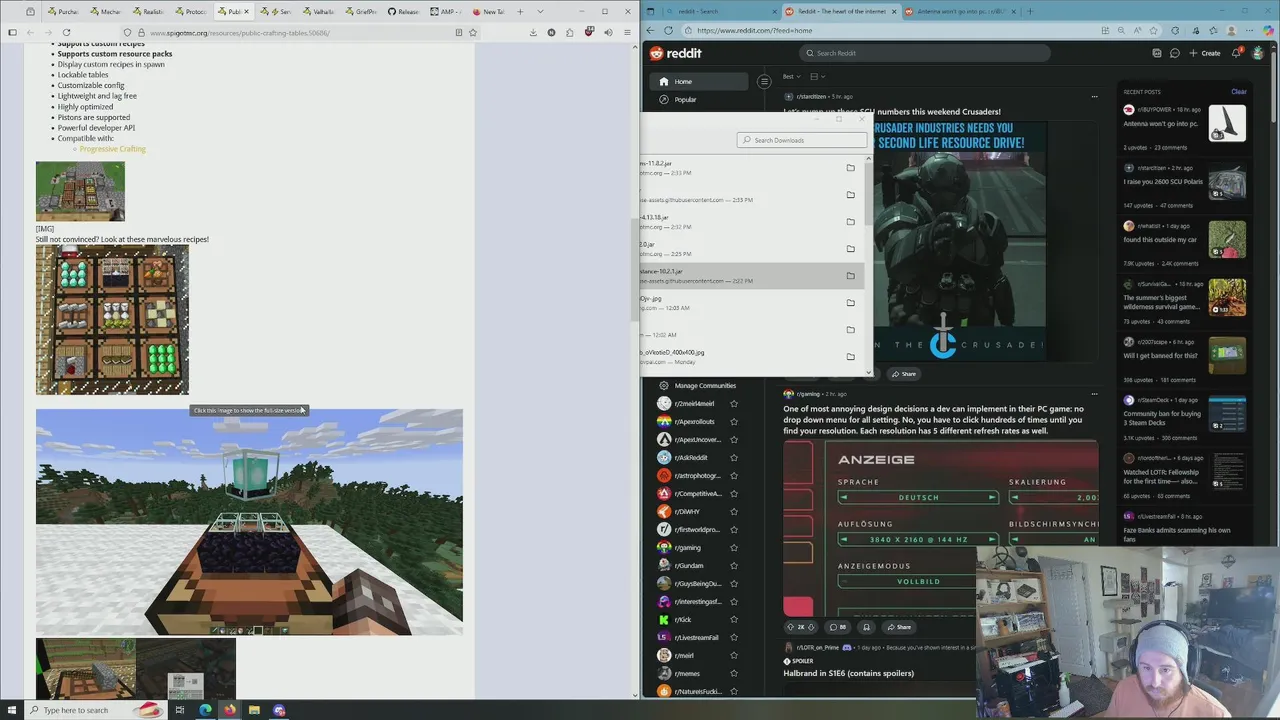Favorite the r/ApexRollouts community star
1280x720 pixels.
pyautogui.click(x=734, y=422)
